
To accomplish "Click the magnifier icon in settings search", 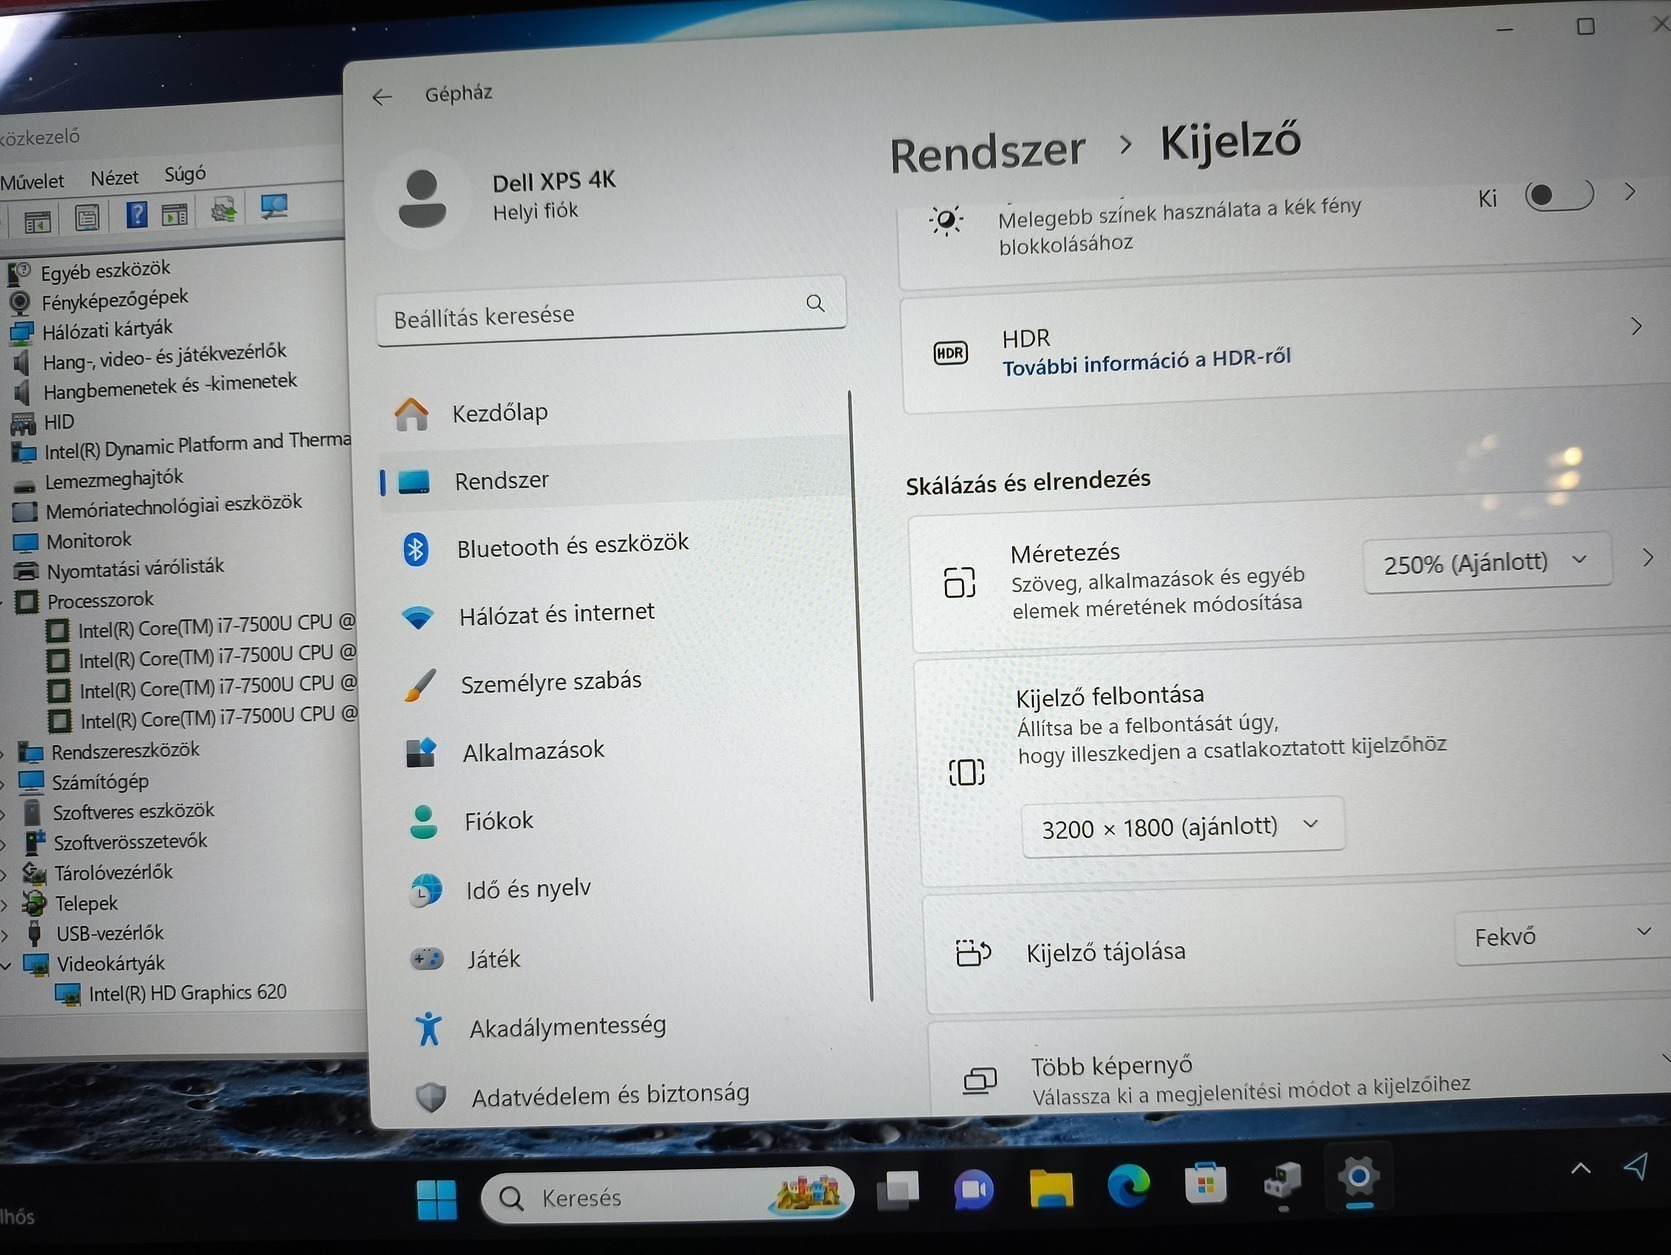I will pos(815,303).
